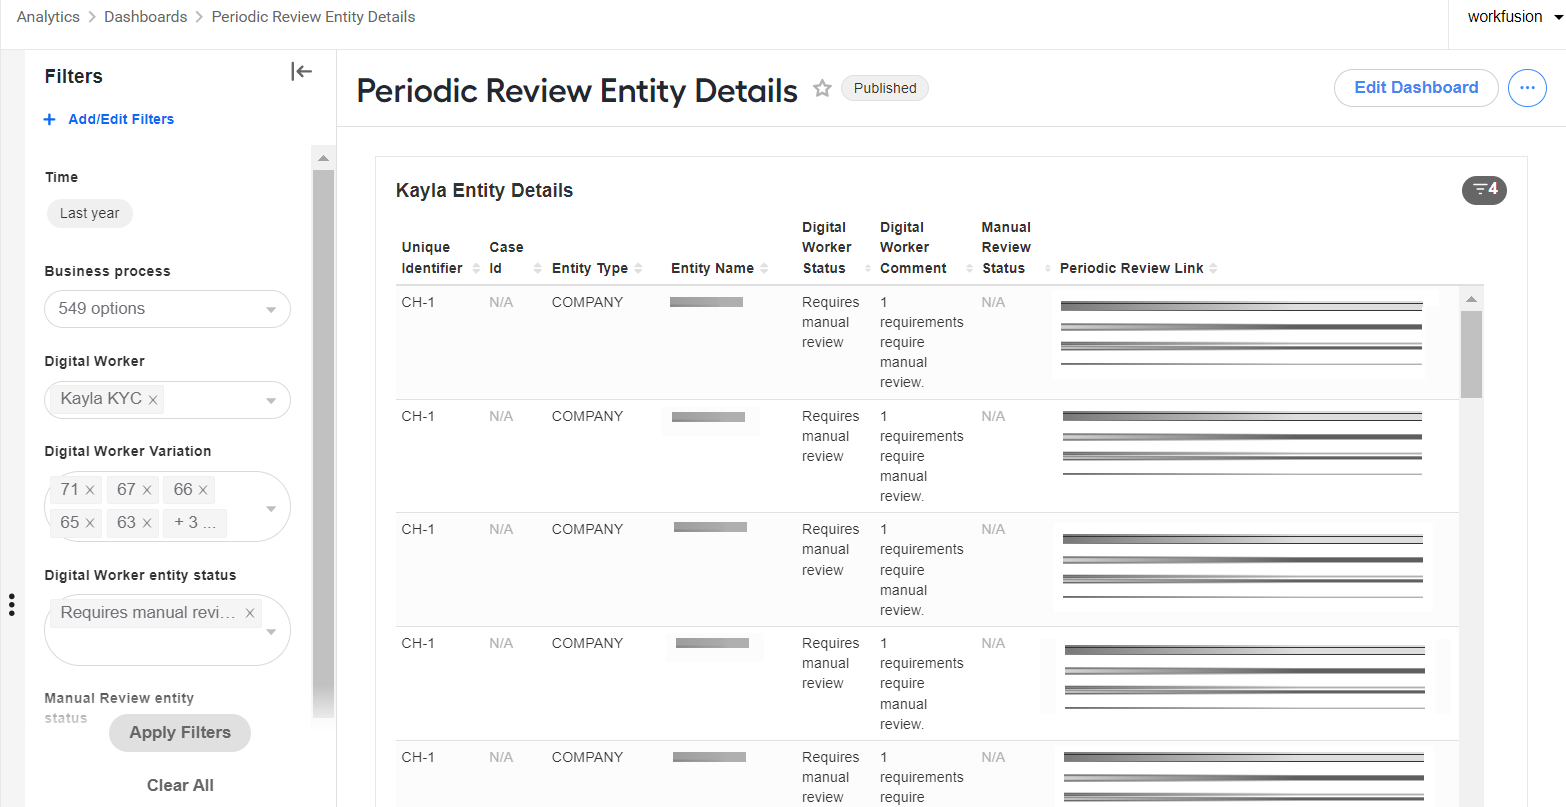Click the Add/Edit Filters link
The image size is (1566, 807).
click(121, 119)
